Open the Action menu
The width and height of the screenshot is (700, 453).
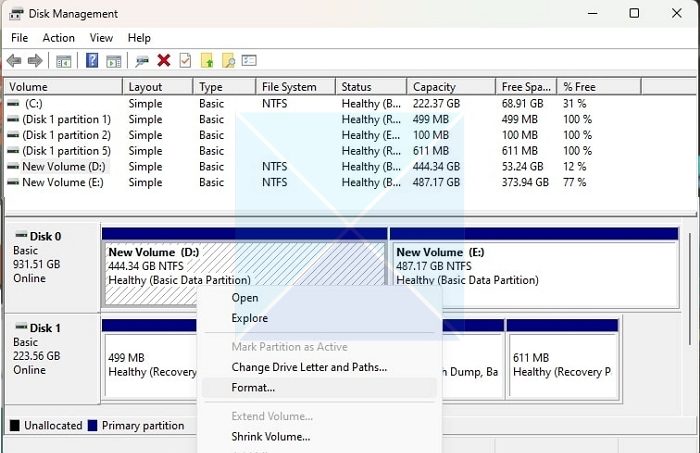tap(58, 38)
